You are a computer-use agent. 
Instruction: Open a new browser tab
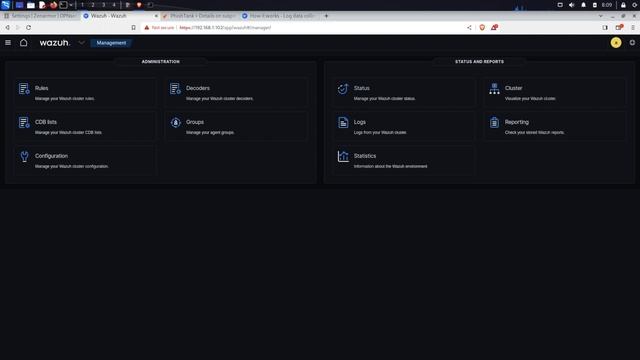point(326,16)
